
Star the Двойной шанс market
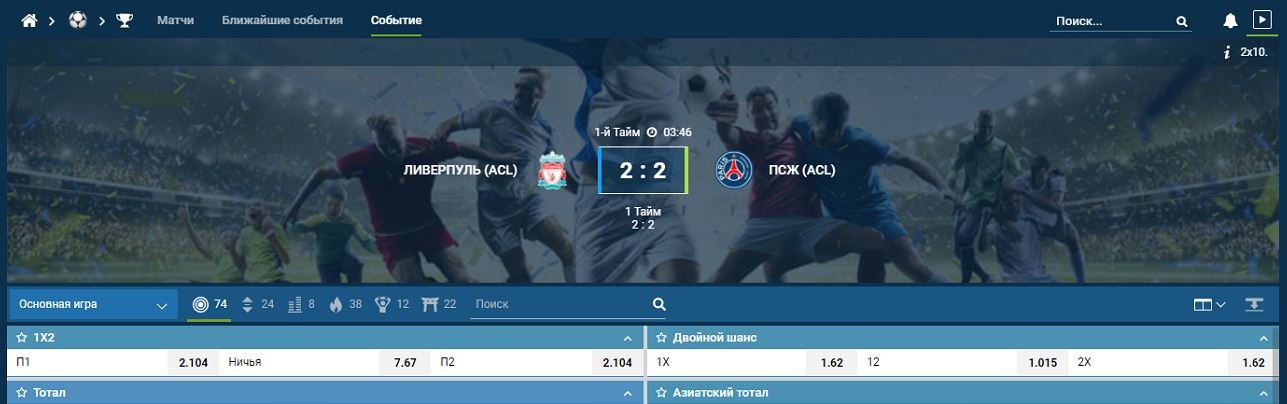[x=662, y=338]
